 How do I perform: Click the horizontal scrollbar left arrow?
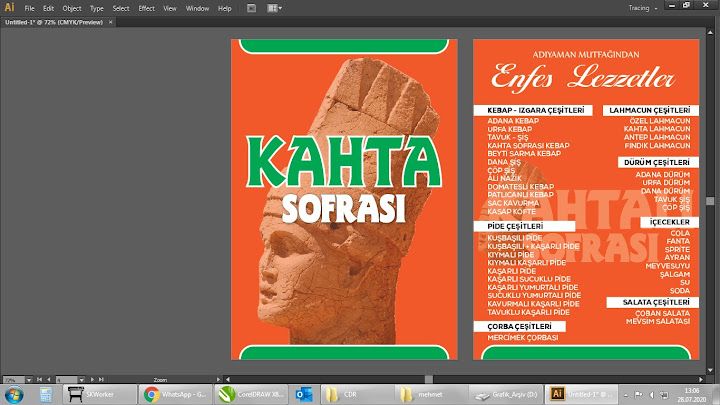228,380
